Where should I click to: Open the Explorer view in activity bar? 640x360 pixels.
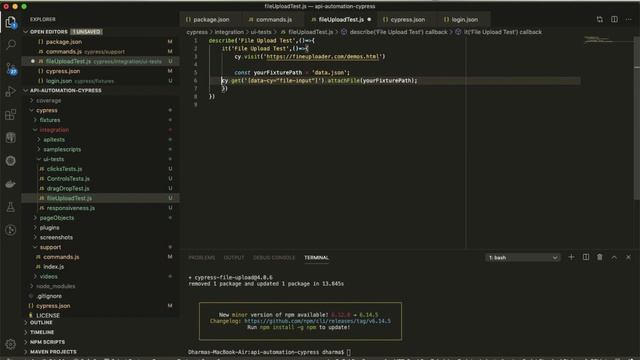point(11,22)
